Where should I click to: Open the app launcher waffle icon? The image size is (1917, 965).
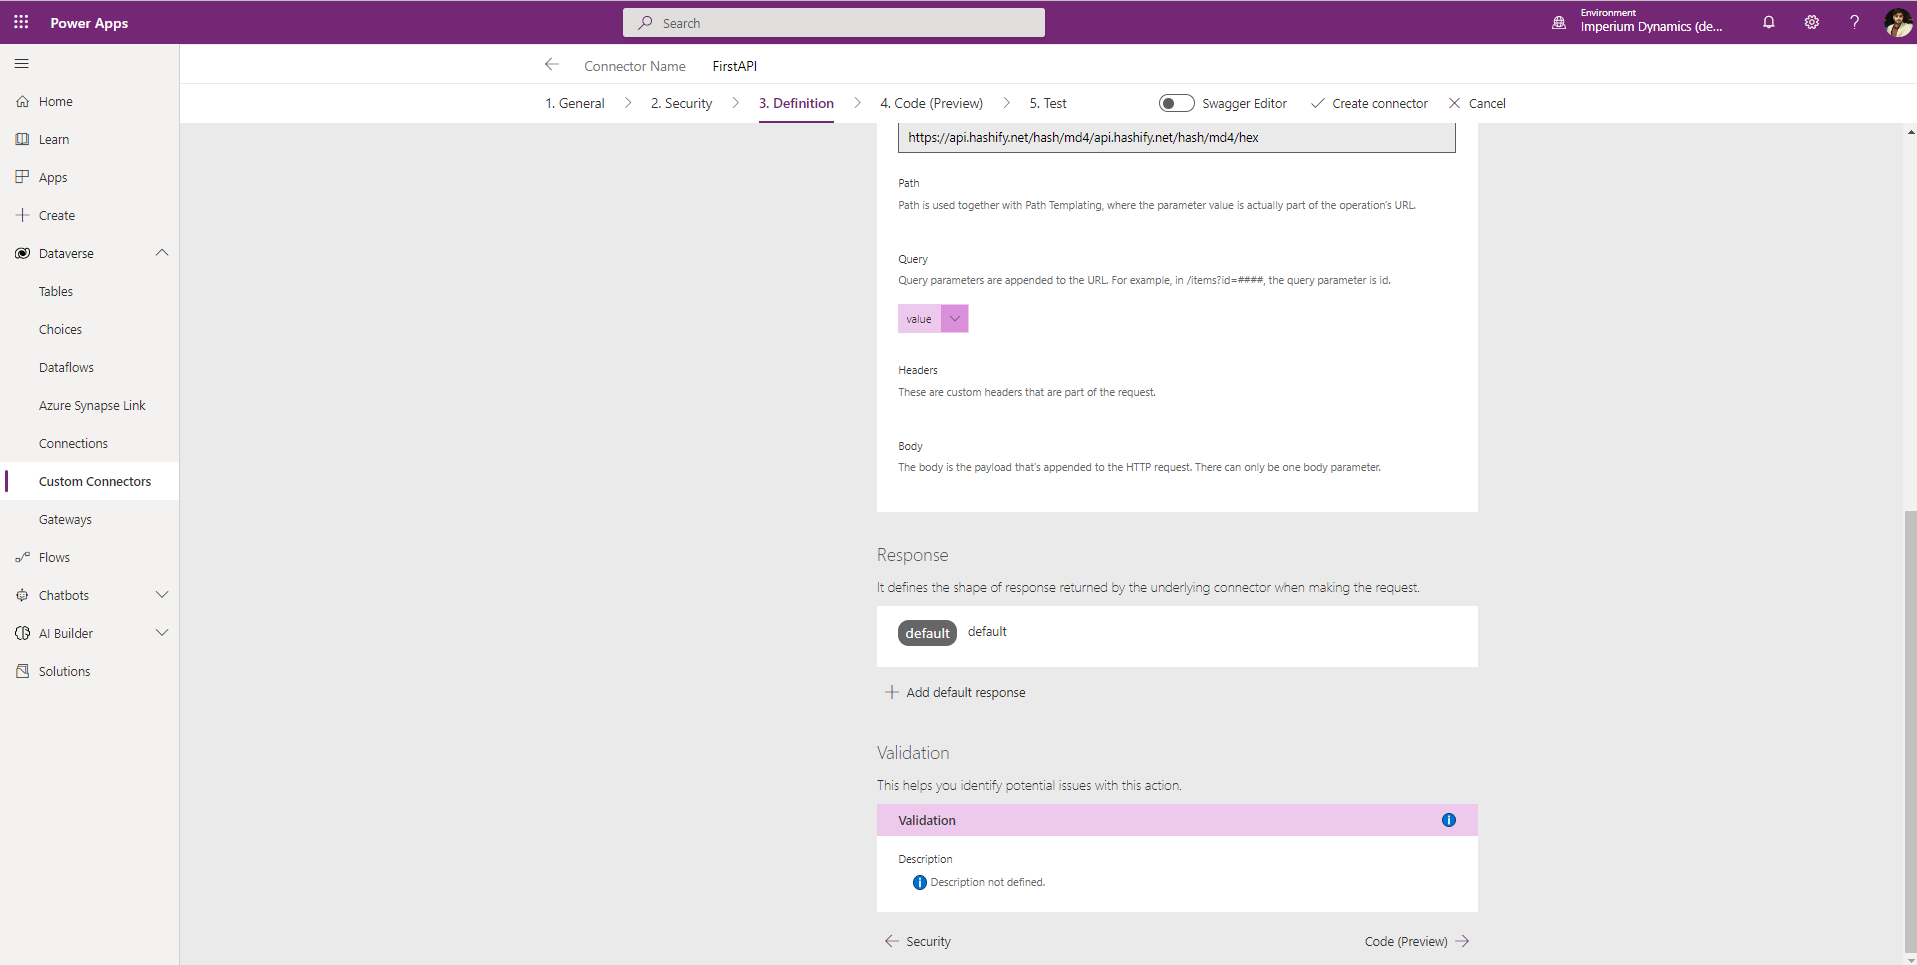(21, 22)
